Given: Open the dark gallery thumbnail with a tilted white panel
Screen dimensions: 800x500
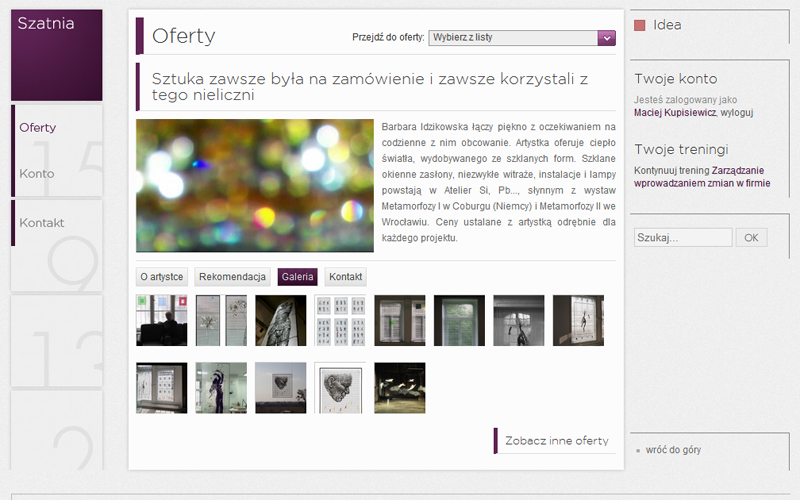Looking at the screenshot, I should (x=281, y=320).
